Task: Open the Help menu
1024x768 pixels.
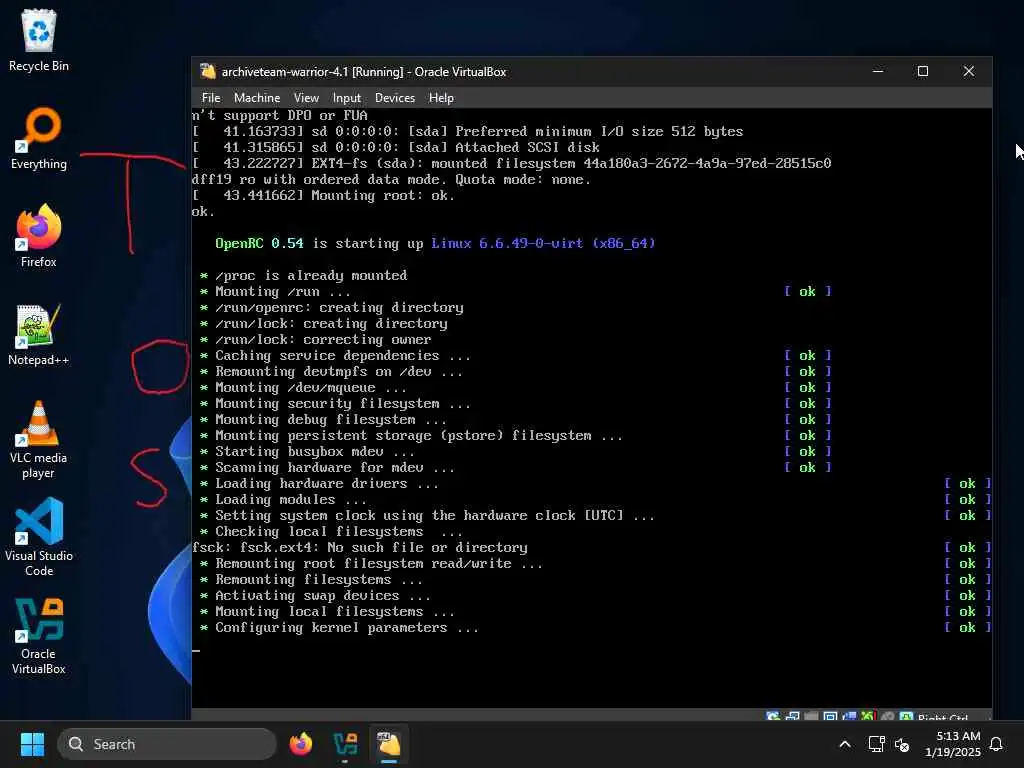Action: pyautogui.click(x=441, y=98)
